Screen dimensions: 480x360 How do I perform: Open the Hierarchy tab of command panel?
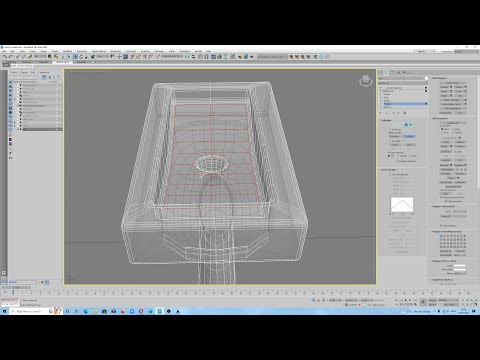[x=392, y=72]
